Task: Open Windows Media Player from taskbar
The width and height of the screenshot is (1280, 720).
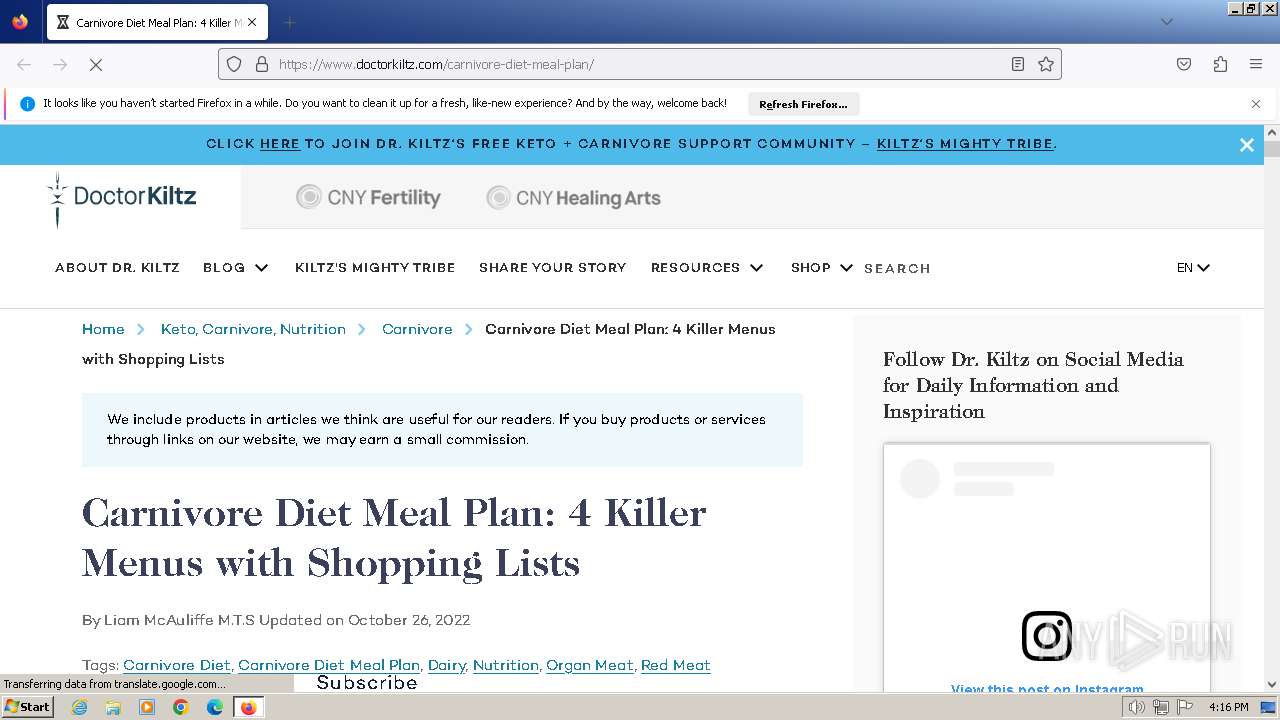Action: pos(147,707)
